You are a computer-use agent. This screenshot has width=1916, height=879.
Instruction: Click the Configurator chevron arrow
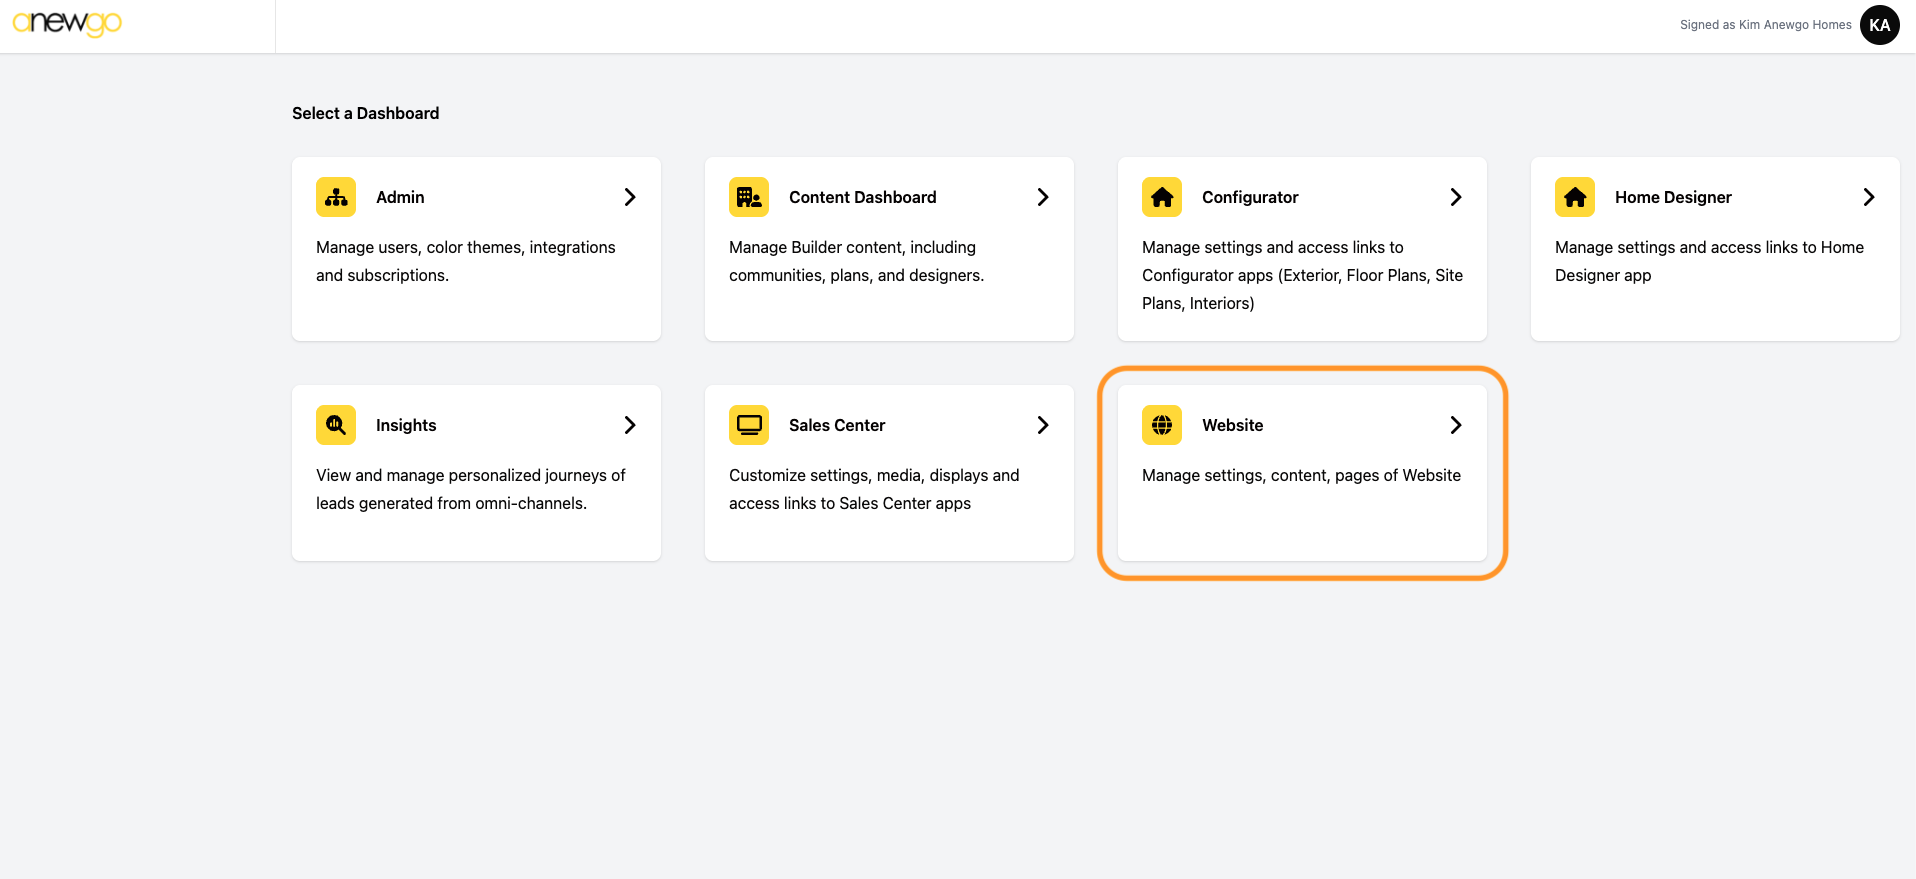1456,197
